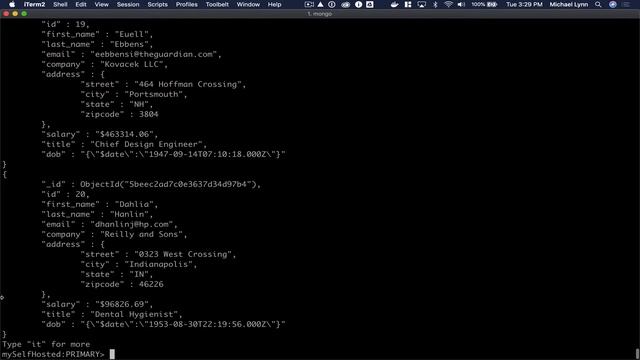Open the Session menu
640x360 pixels.
pos(128,4)
